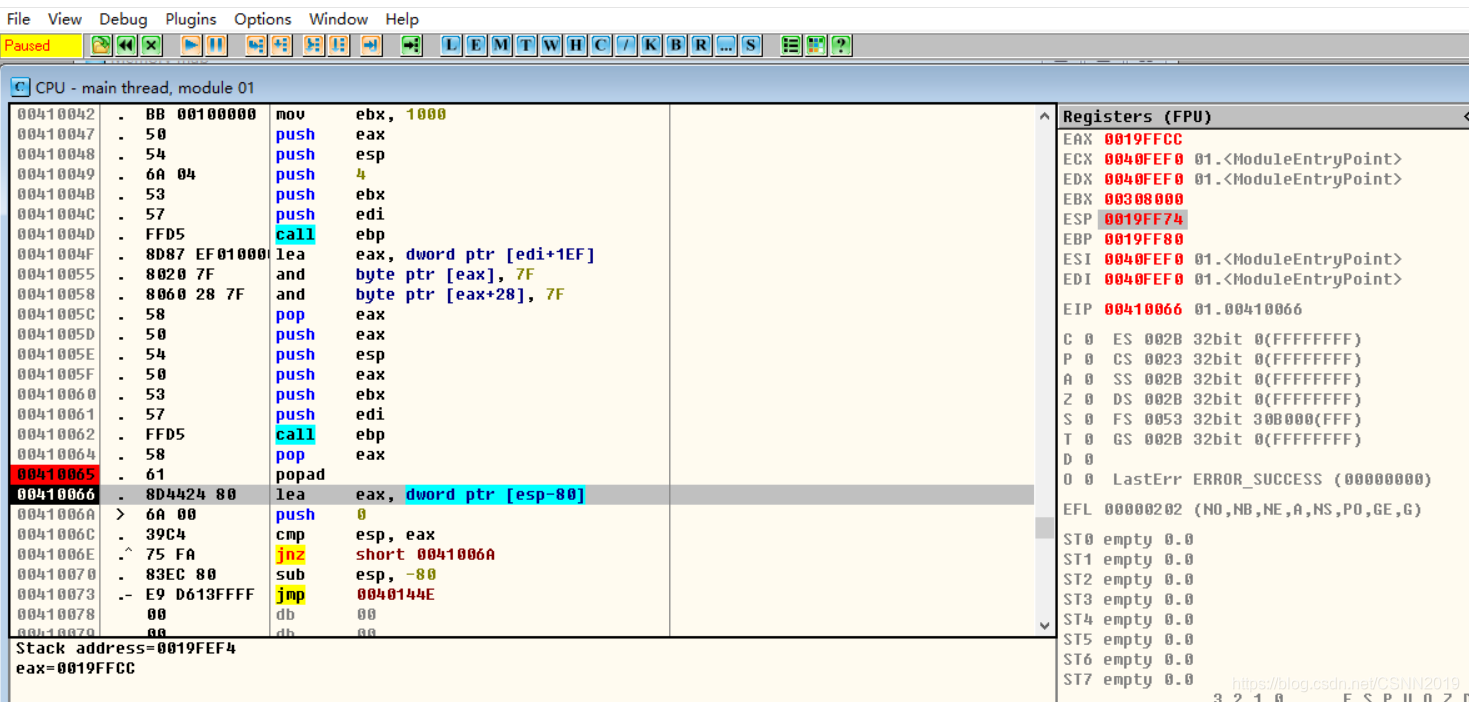Image resolution: width=1469 pixels, height=702 pixels.
Task: Show CPU window with C icon
Action: 601,45
